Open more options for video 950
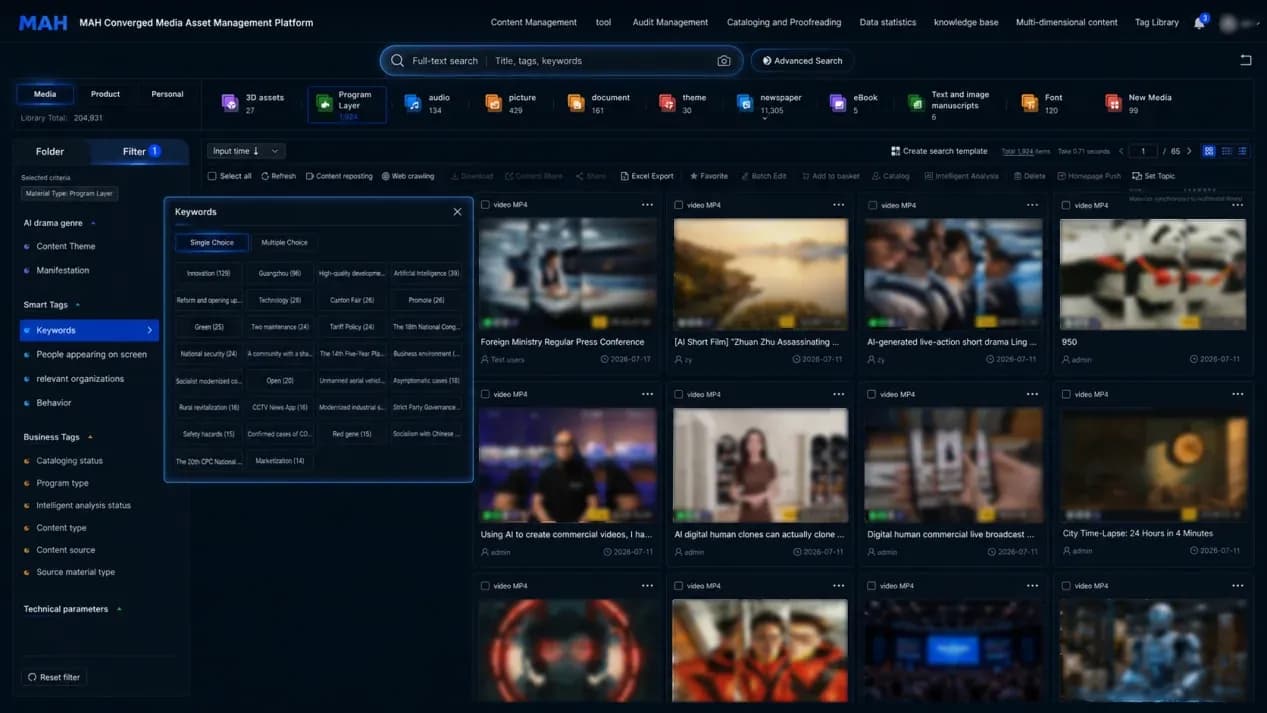 (1238, 205)
